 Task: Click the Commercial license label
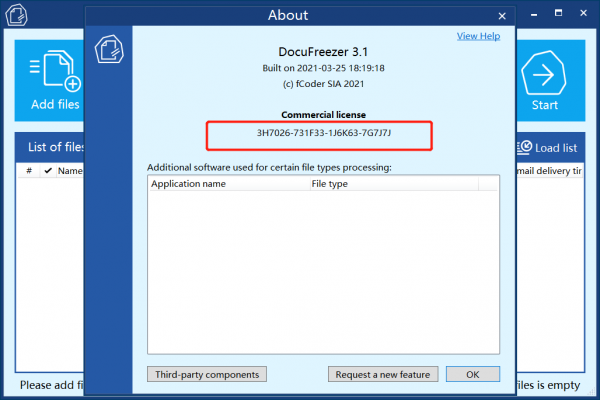coord(323,114)
